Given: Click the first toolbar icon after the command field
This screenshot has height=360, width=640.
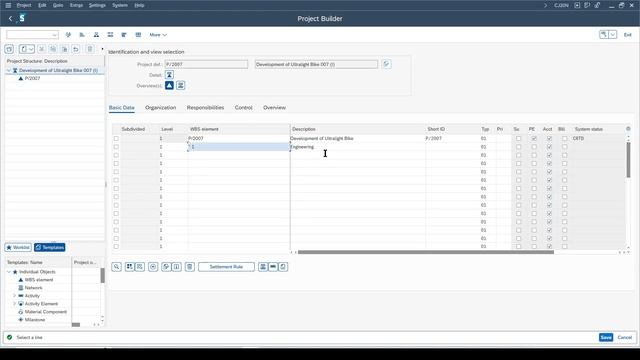Looking at the screenshot, I should pyautogui.click(x=68, y=35).
